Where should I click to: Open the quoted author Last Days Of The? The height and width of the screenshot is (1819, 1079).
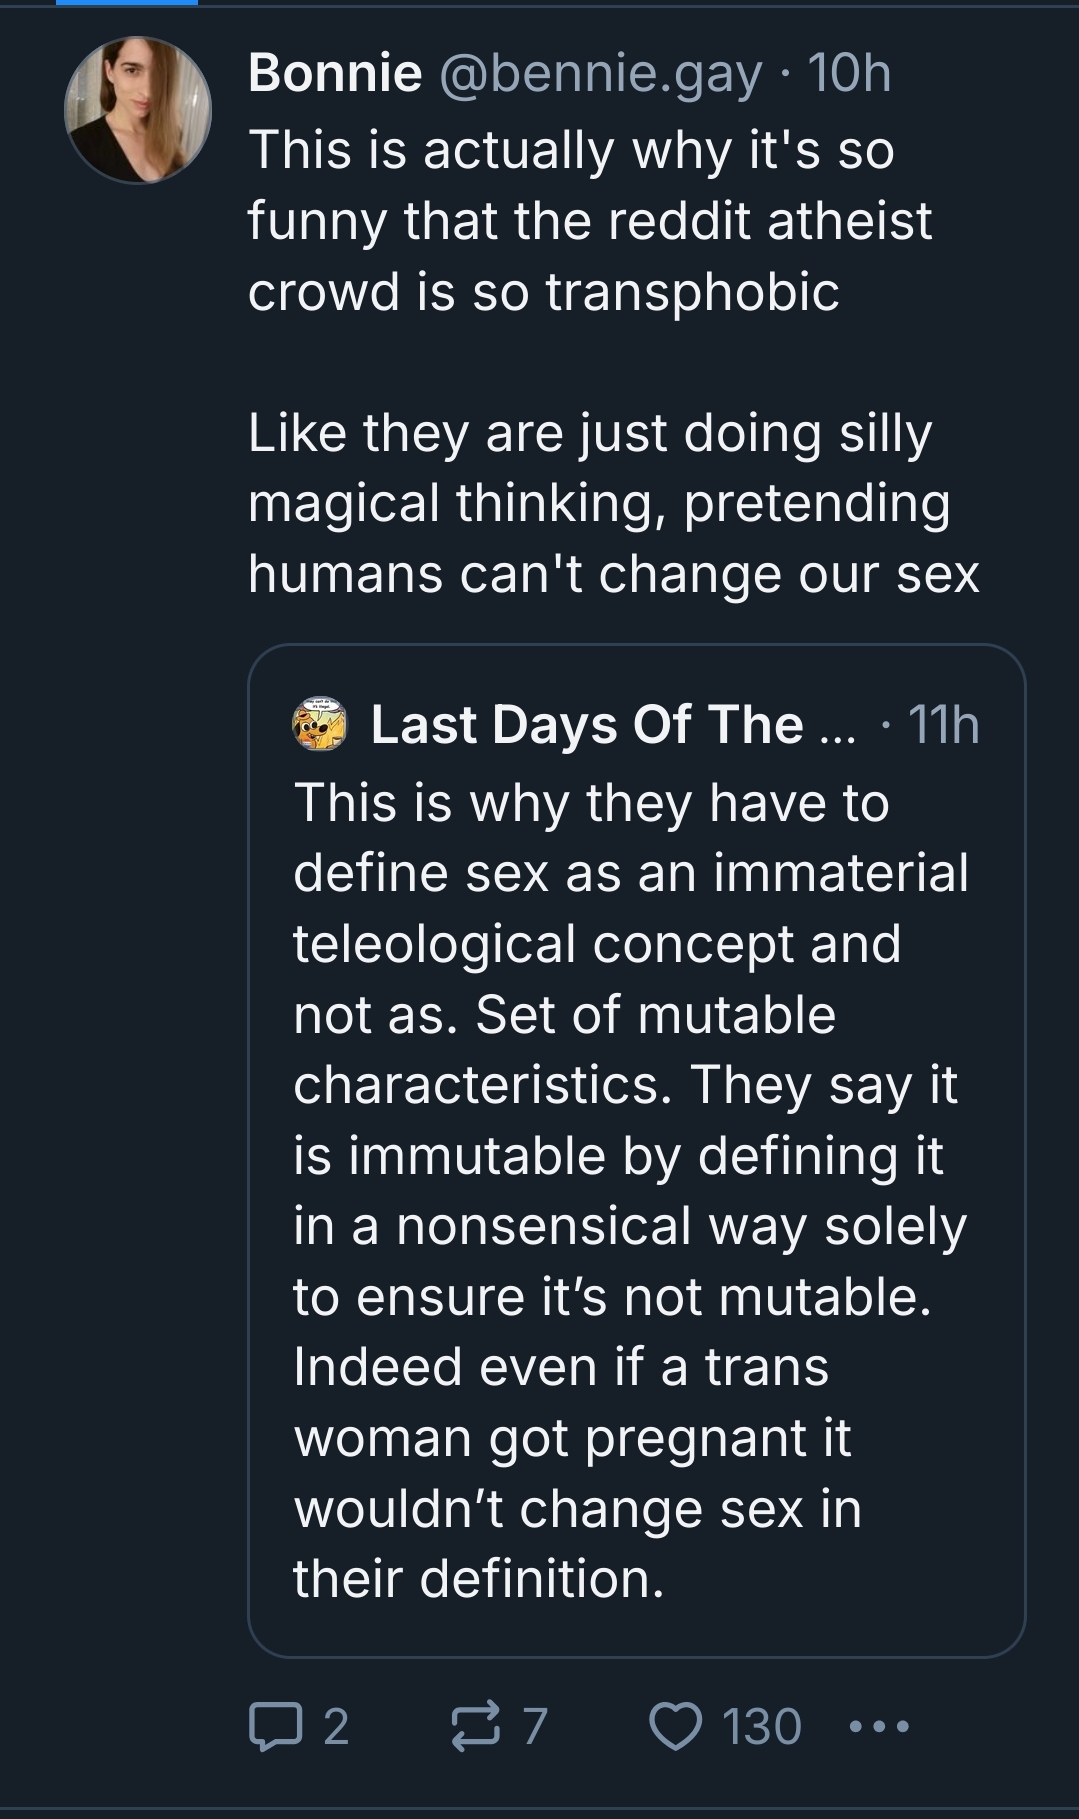(612, 724)
